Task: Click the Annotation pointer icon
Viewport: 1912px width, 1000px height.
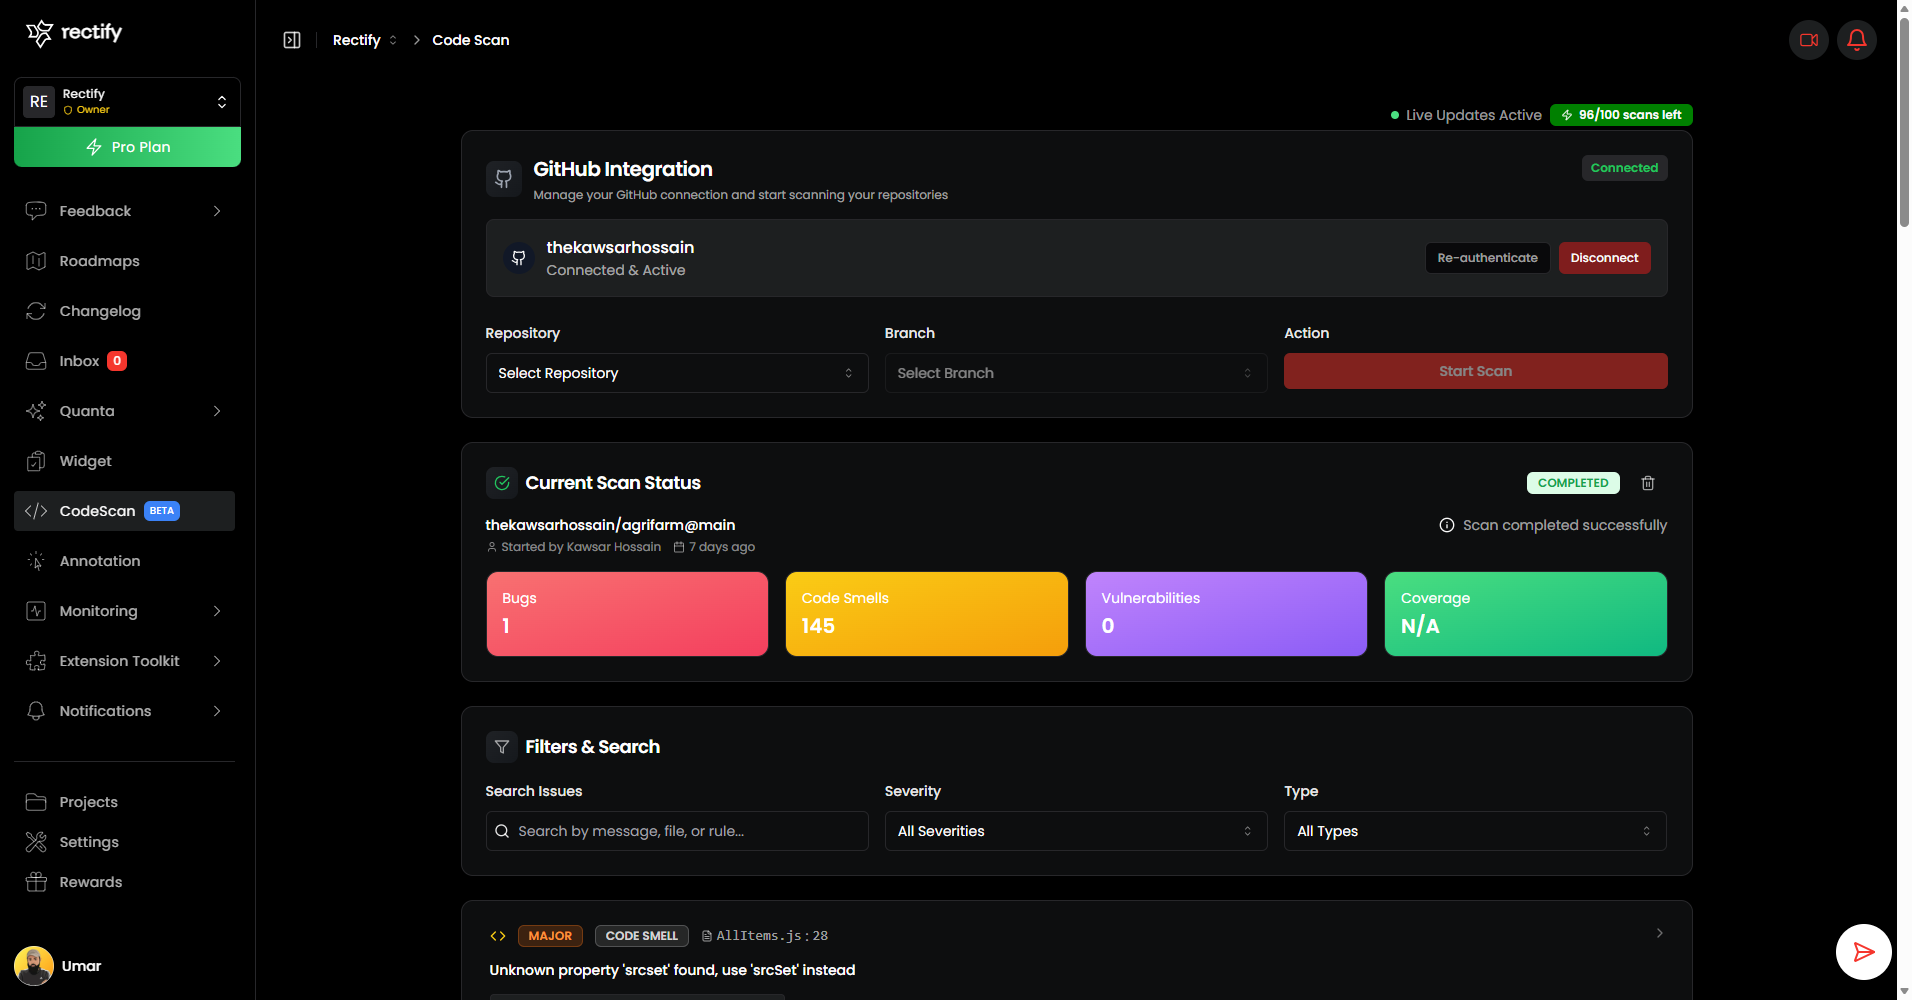Action: [x=36, y=561]
